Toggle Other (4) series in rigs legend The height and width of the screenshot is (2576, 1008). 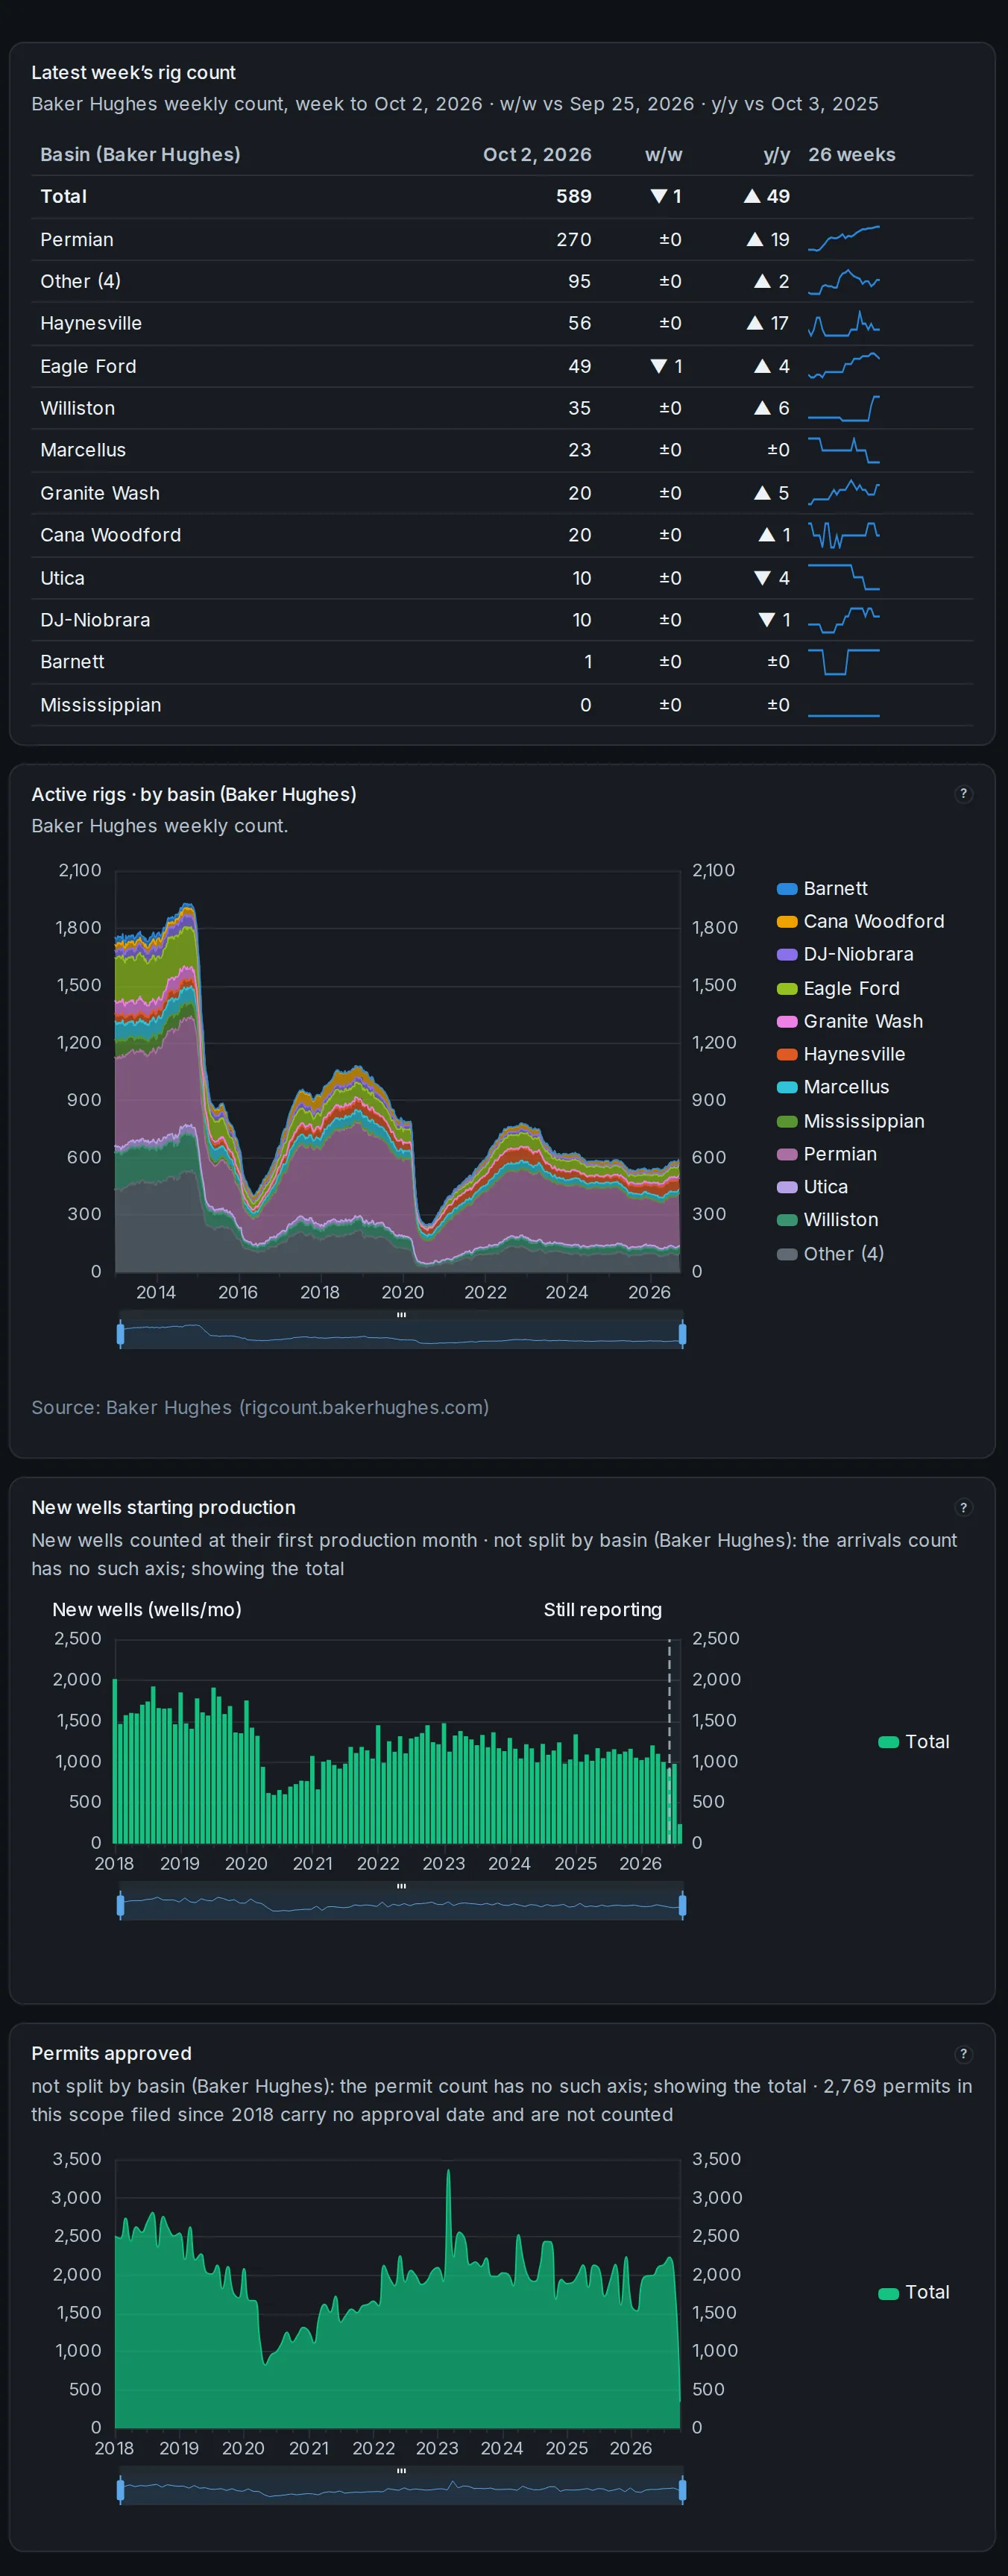click(x=830, y=1254)
